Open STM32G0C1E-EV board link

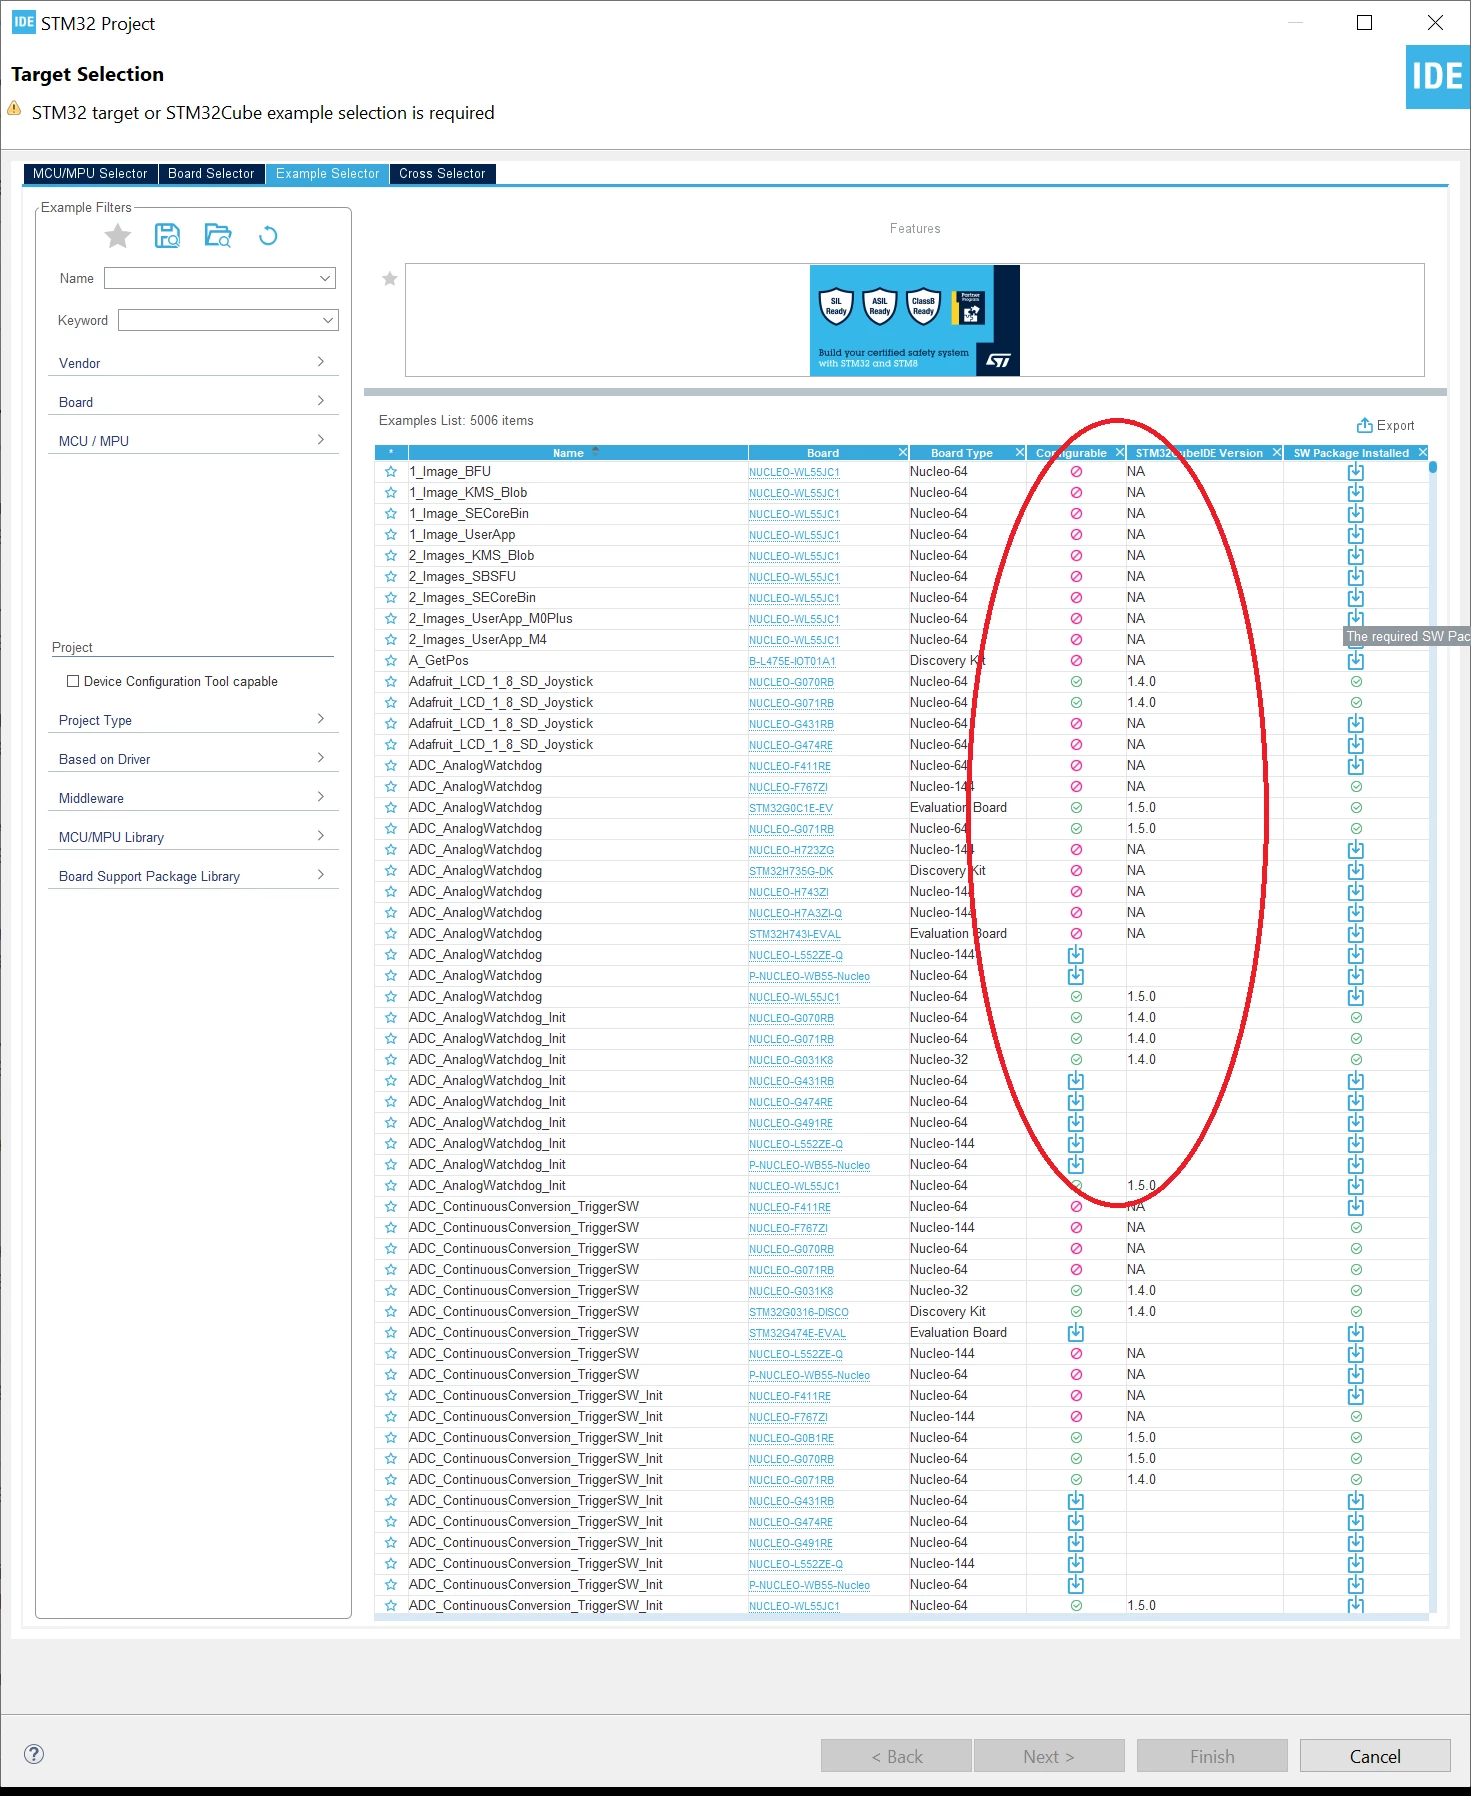(791, 808)
